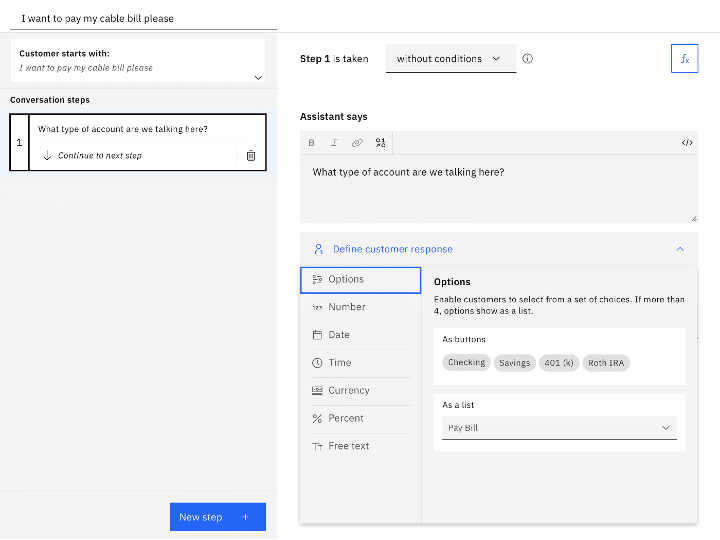720x540 pixels.
Task: Click the Roth IRA button option
Action: [606, 363]
